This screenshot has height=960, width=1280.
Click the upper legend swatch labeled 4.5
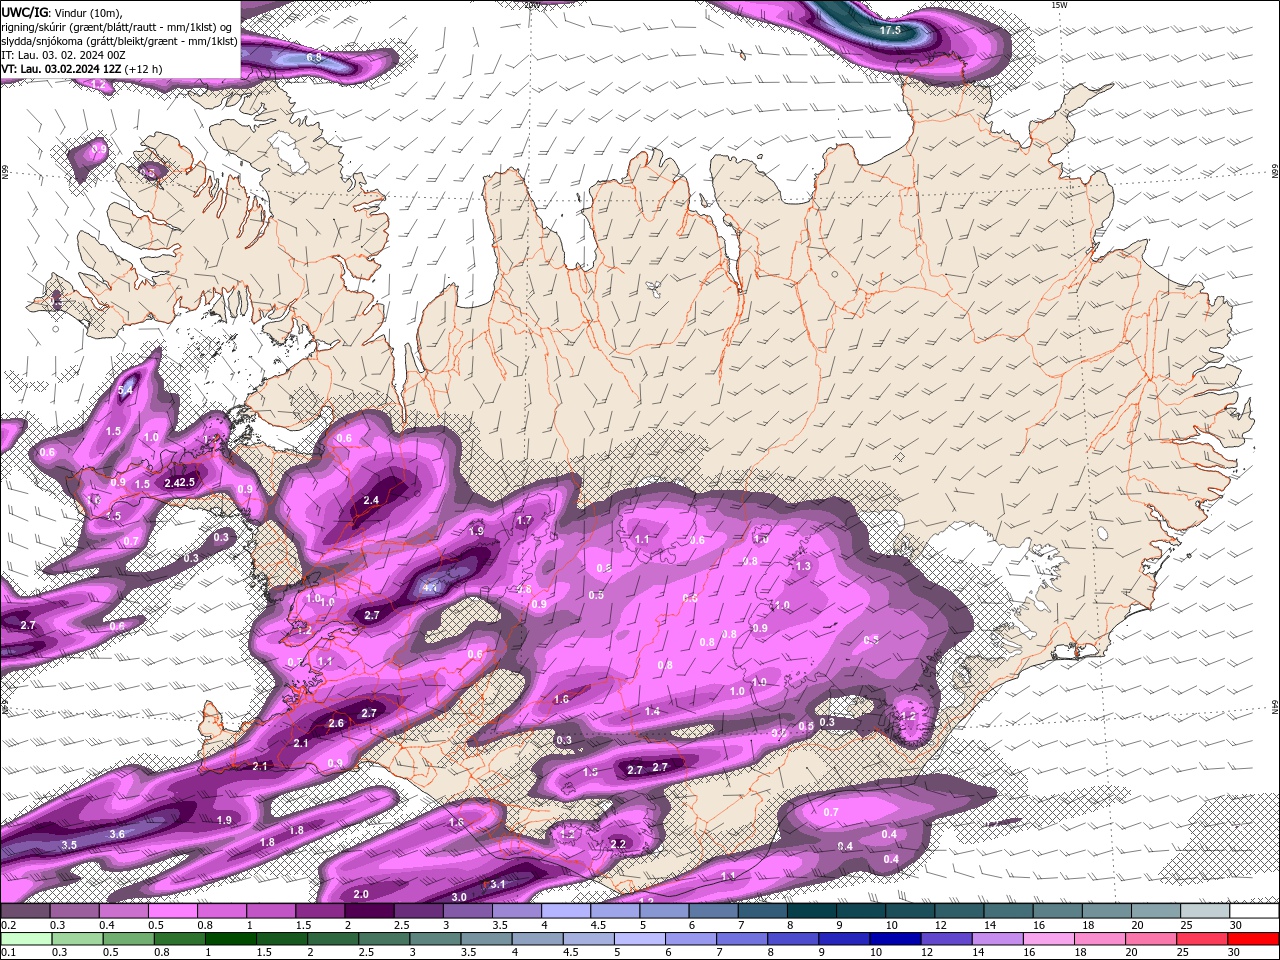tap(615, 912)
